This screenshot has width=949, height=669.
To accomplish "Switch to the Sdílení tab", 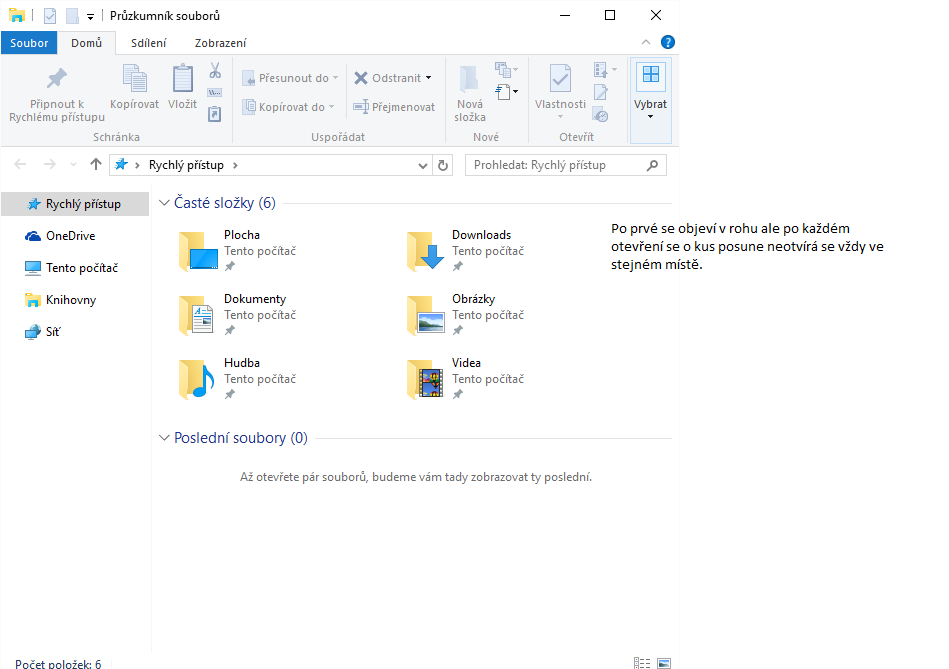I will [x=148, y=43].
